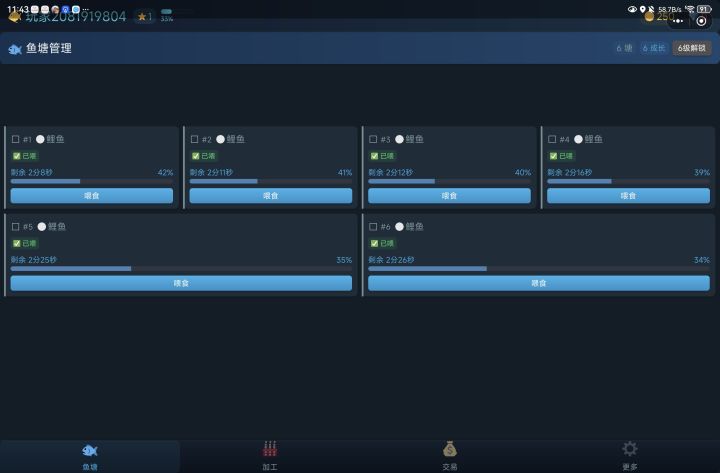The height and width of the screenshot is (473, 720).
Task: Click the 已喂 tag in pond #6
Action: (x=382, y=243)
